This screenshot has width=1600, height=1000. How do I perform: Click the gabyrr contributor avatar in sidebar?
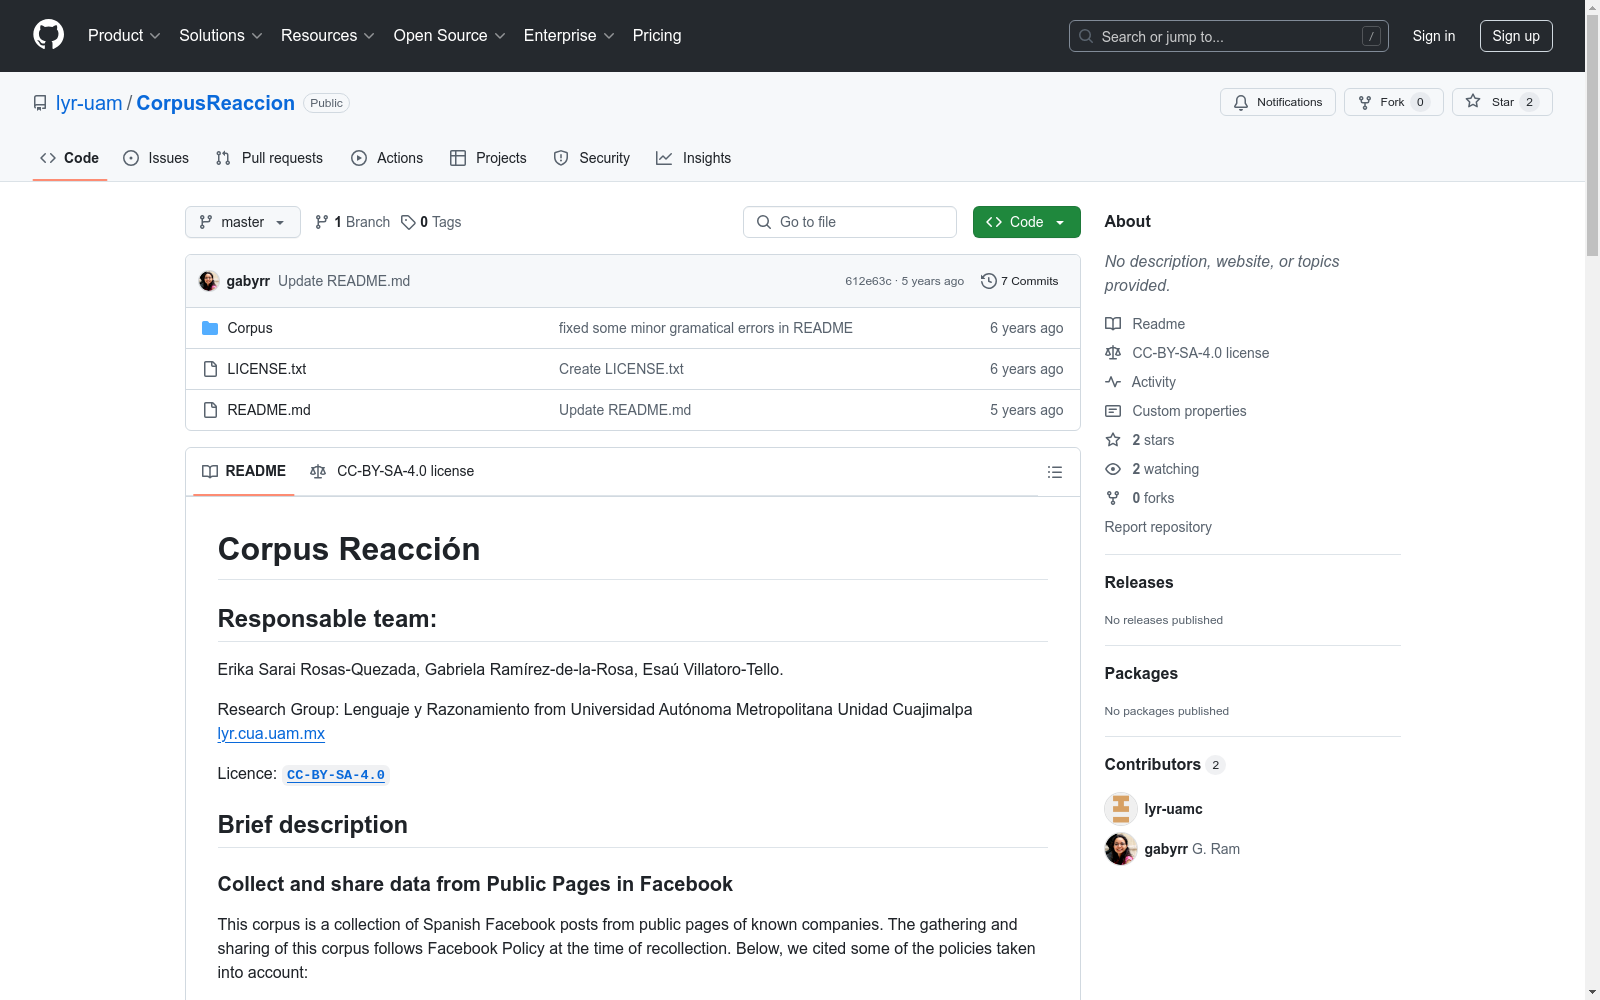coord(1121,849)
